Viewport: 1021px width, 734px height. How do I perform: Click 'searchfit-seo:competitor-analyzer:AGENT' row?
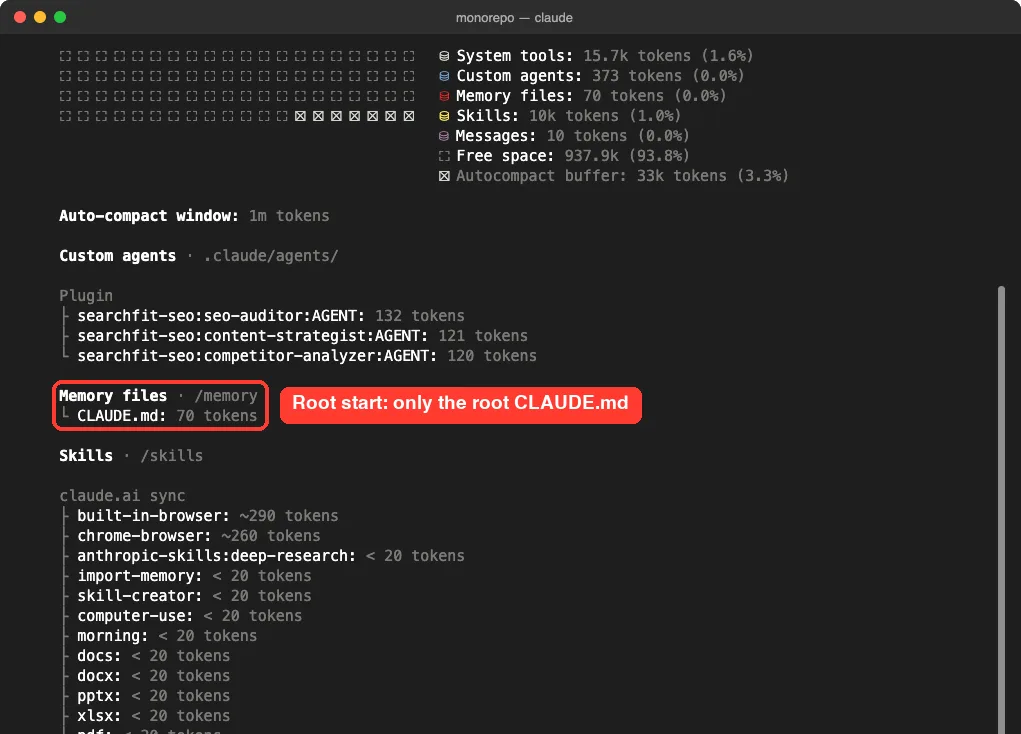pyautogui.click(x=307, y=356)
